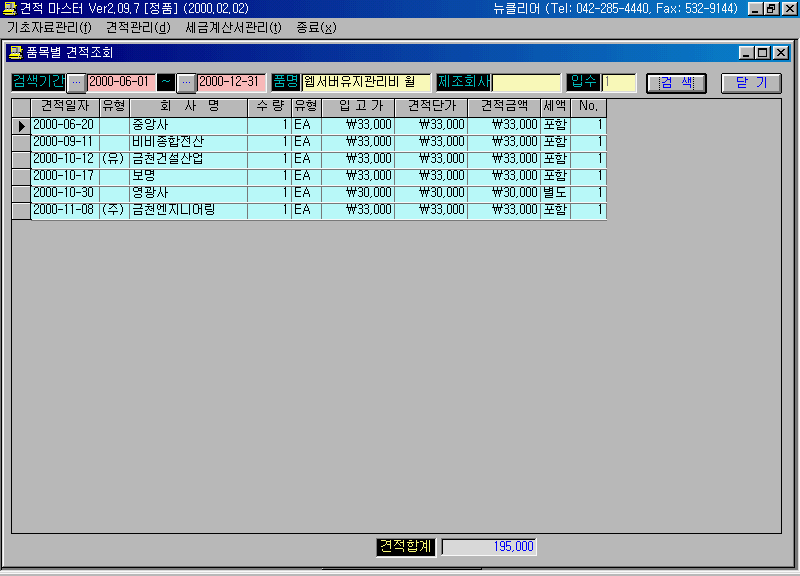This screenshot has height=576, width=800.
Task: Click ₩30,000 입고가 cell in 영광사 row
Action: [358, 193]
